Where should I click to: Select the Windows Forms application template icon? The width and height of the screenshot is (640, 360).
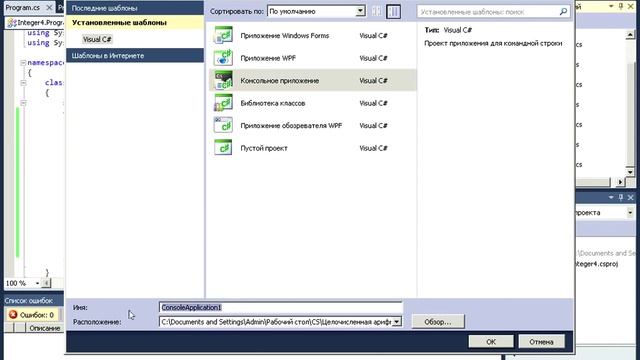(x=223, y=36)
